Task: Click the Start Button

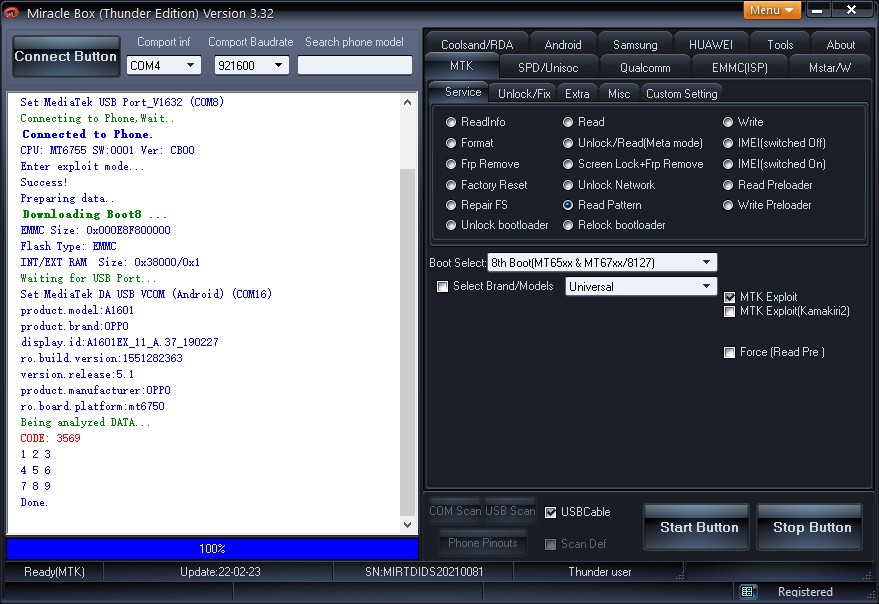Action: 698,527
